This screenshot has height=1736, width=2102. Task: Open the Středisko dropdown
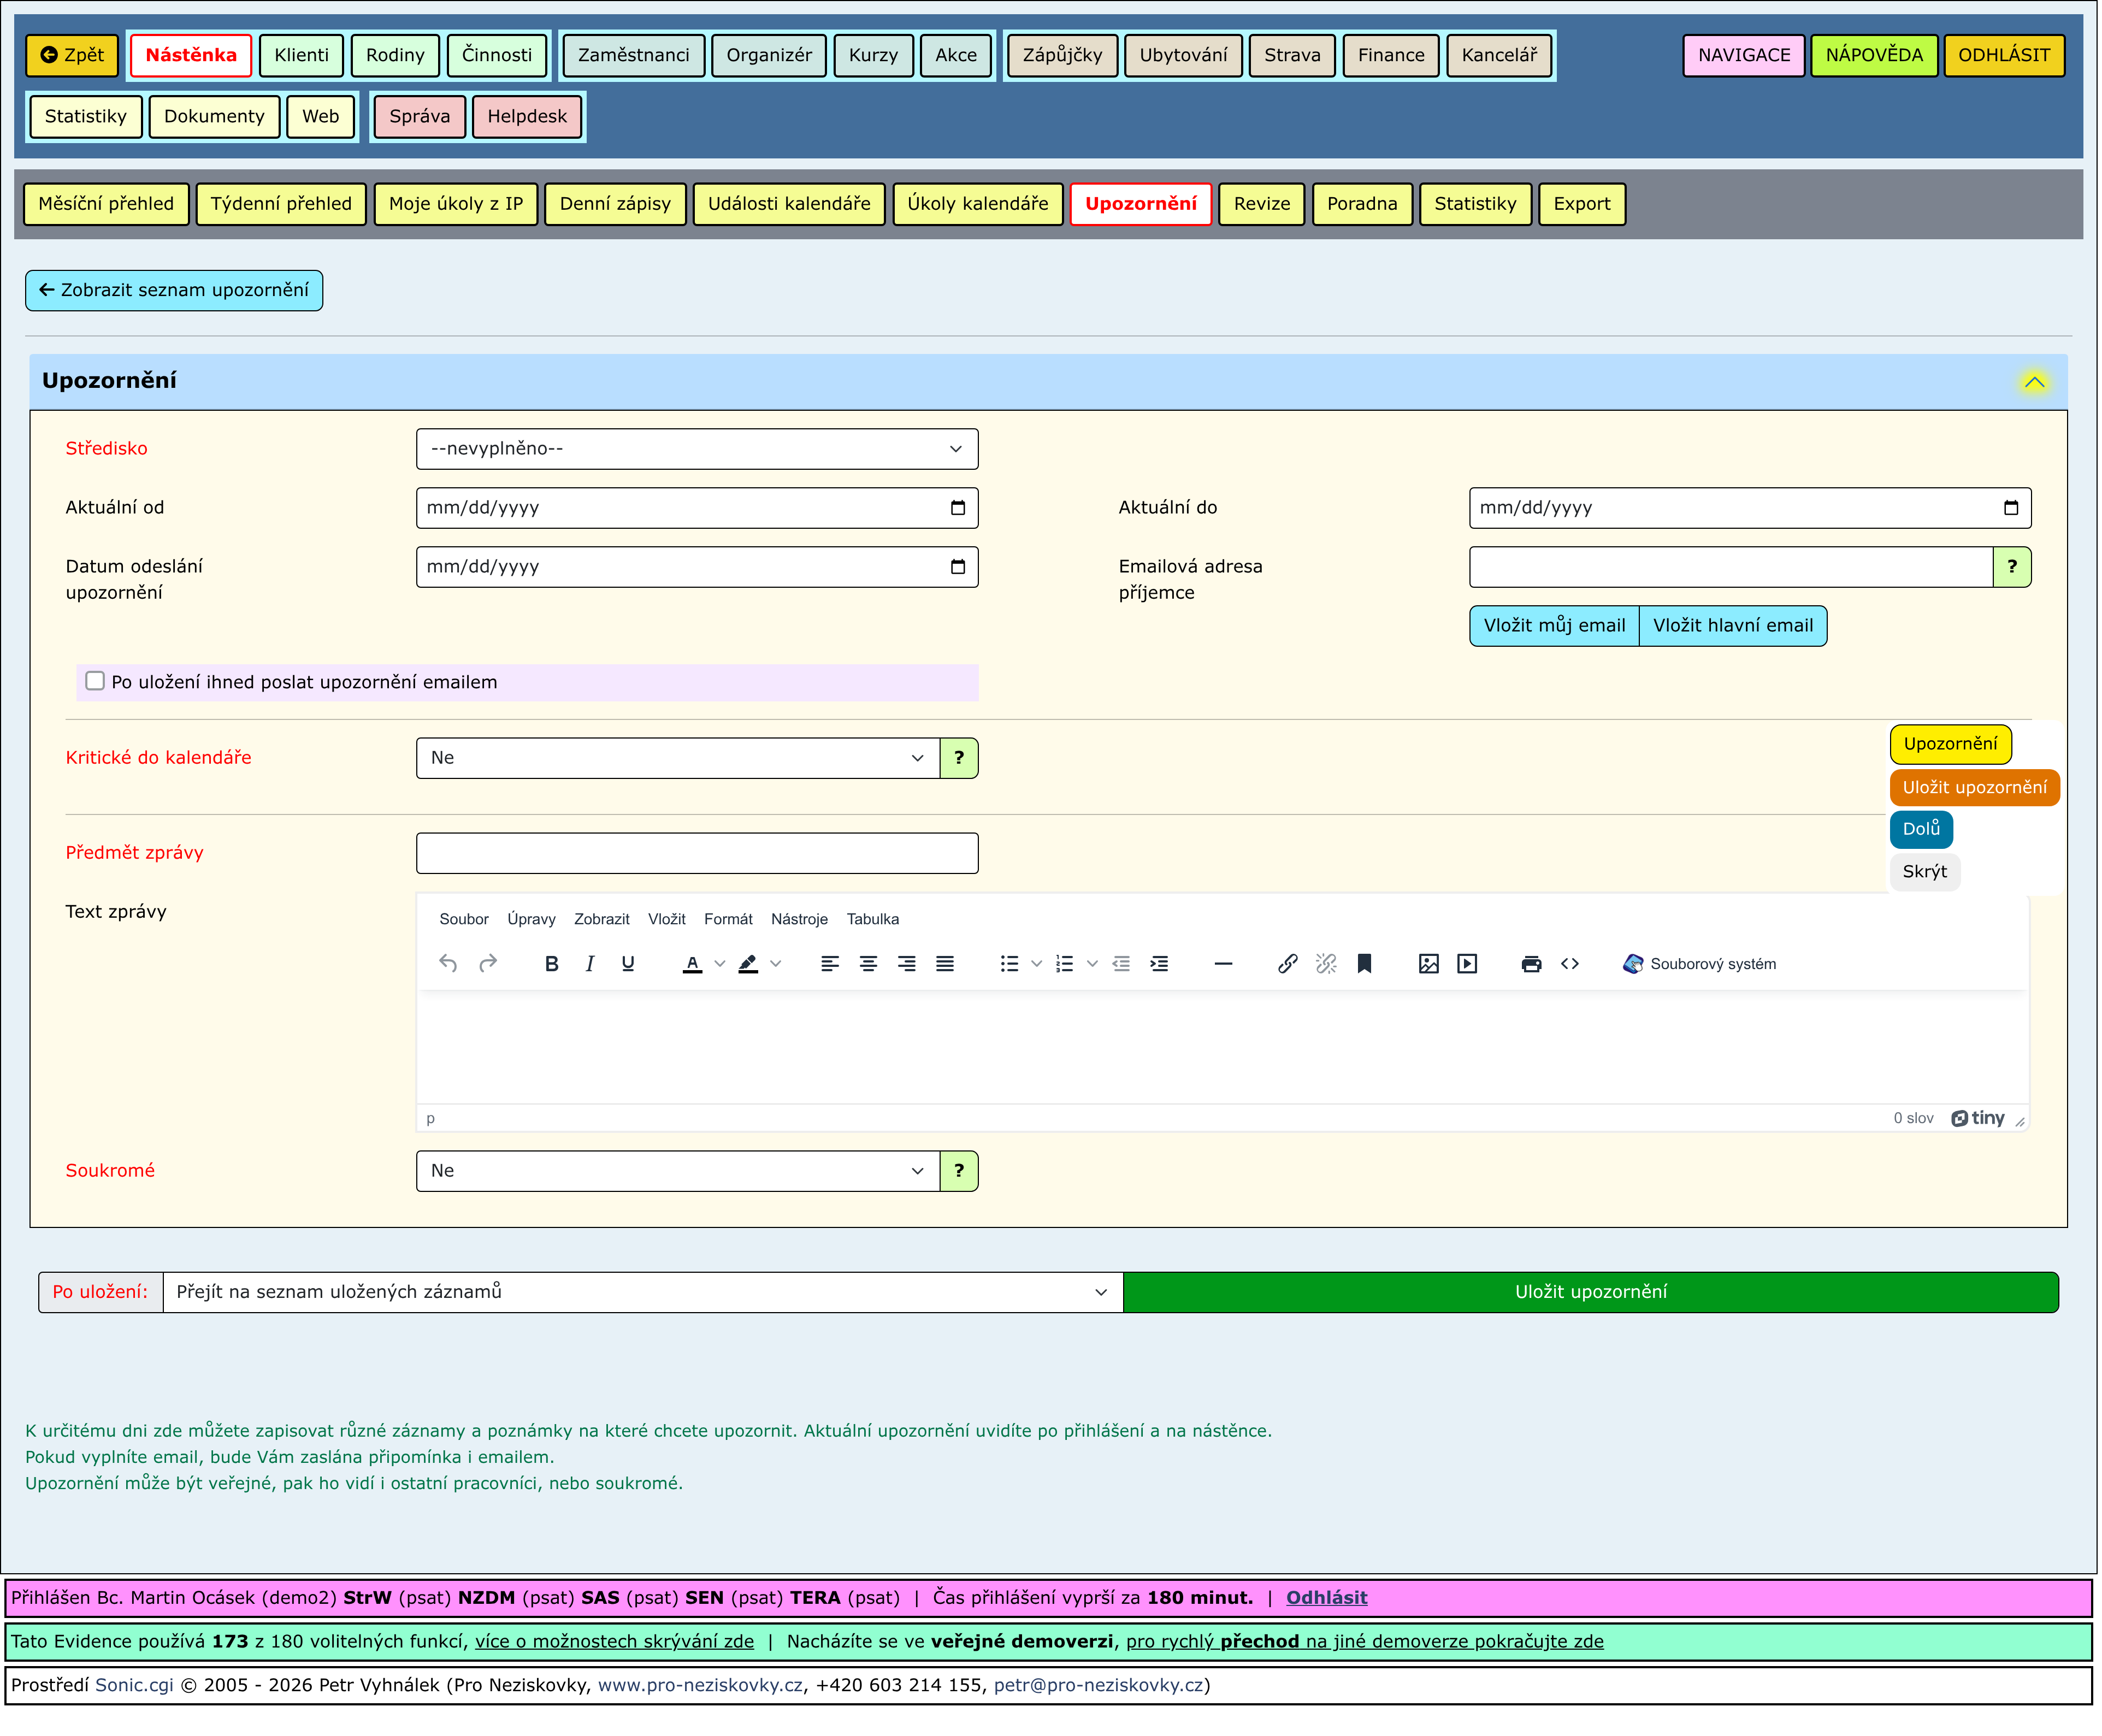tap(696, 449)
